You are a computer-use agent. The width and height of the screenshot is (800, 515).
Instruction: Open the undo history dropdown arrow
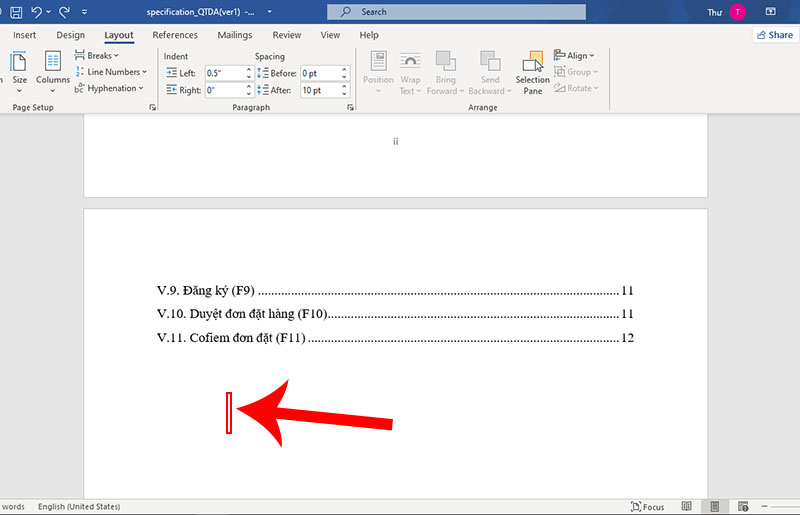48,12
